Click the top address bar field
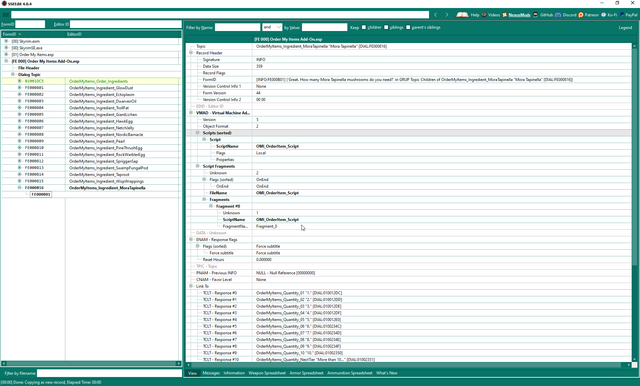Image resolution: width=640 pixels, height=386 pixels. pos(220,15)
